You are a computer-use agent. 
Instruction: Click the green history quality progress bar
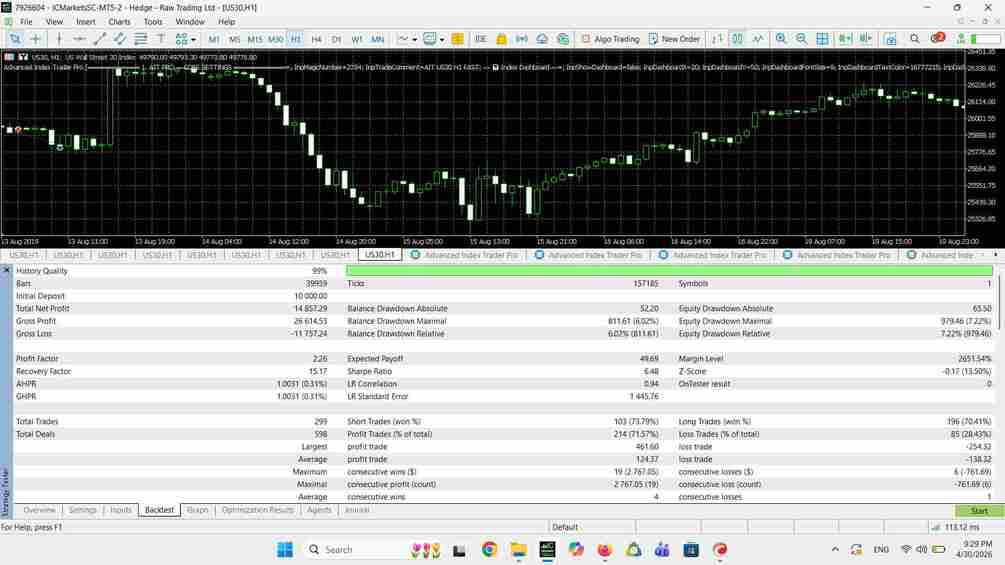(669, 271)
